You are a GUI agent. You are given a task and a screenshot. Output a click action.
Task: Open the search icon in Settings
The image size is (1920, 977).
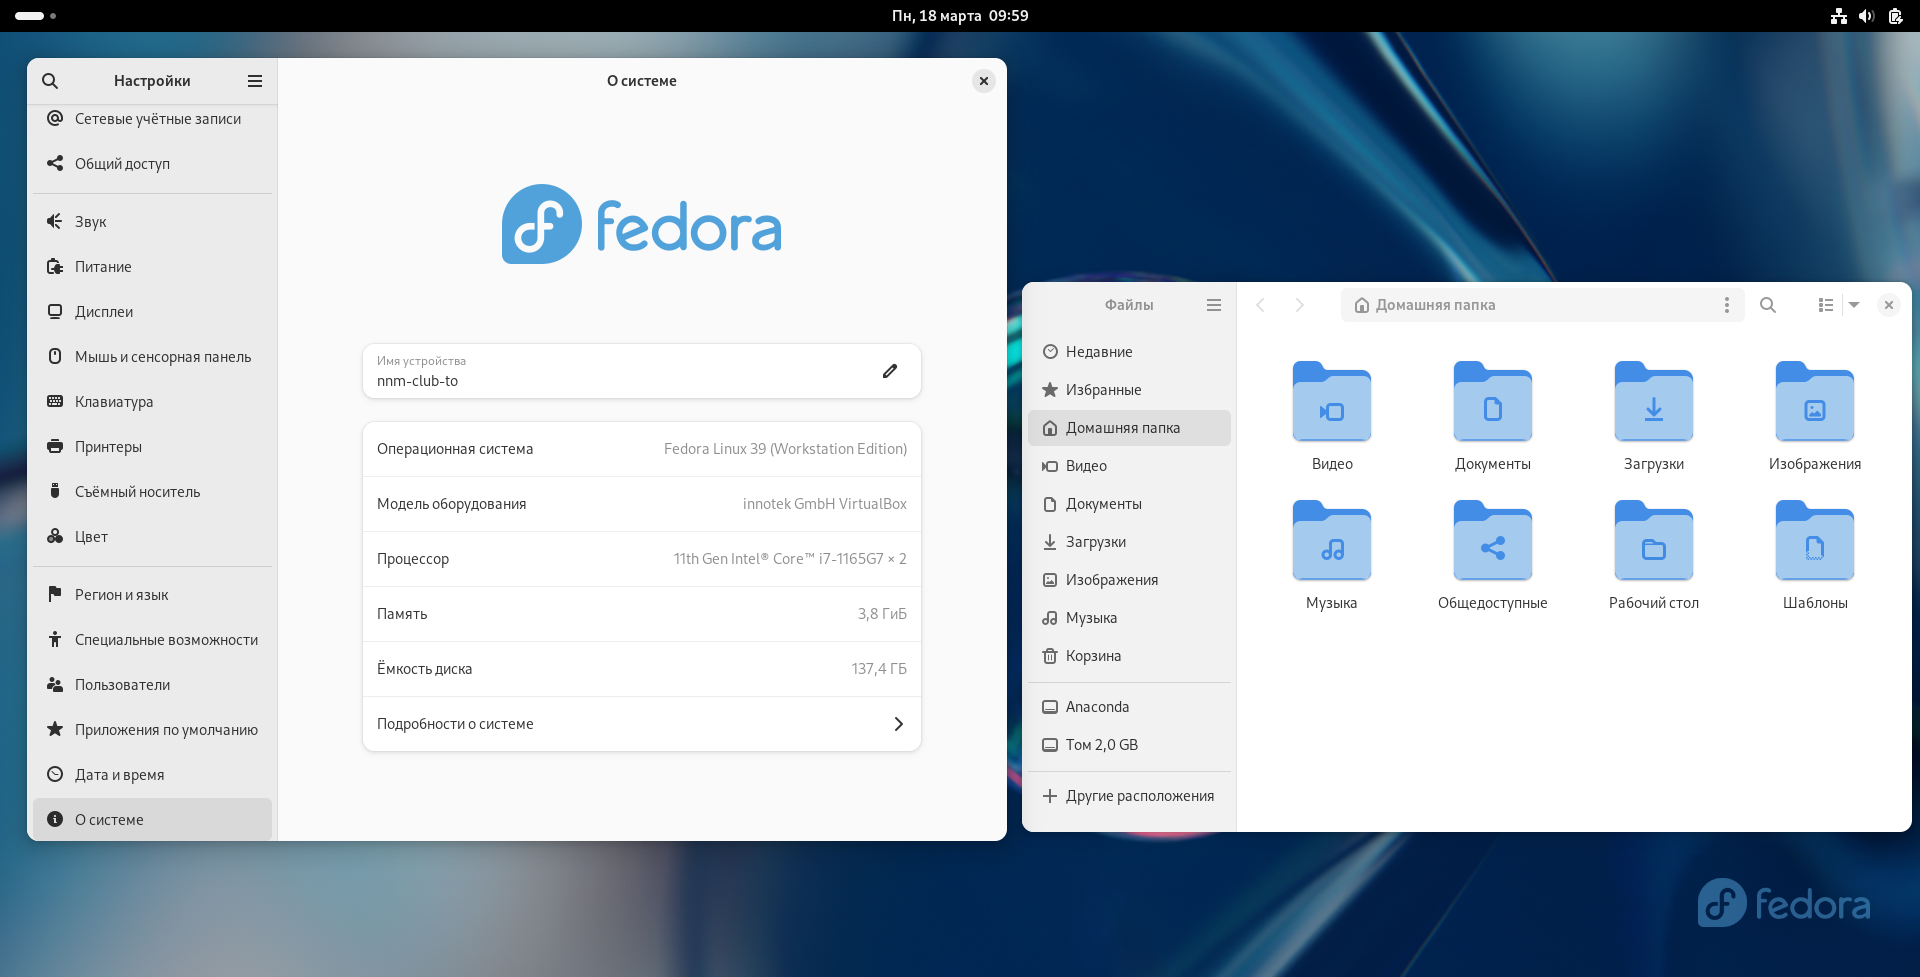click(x=50, y=81)
